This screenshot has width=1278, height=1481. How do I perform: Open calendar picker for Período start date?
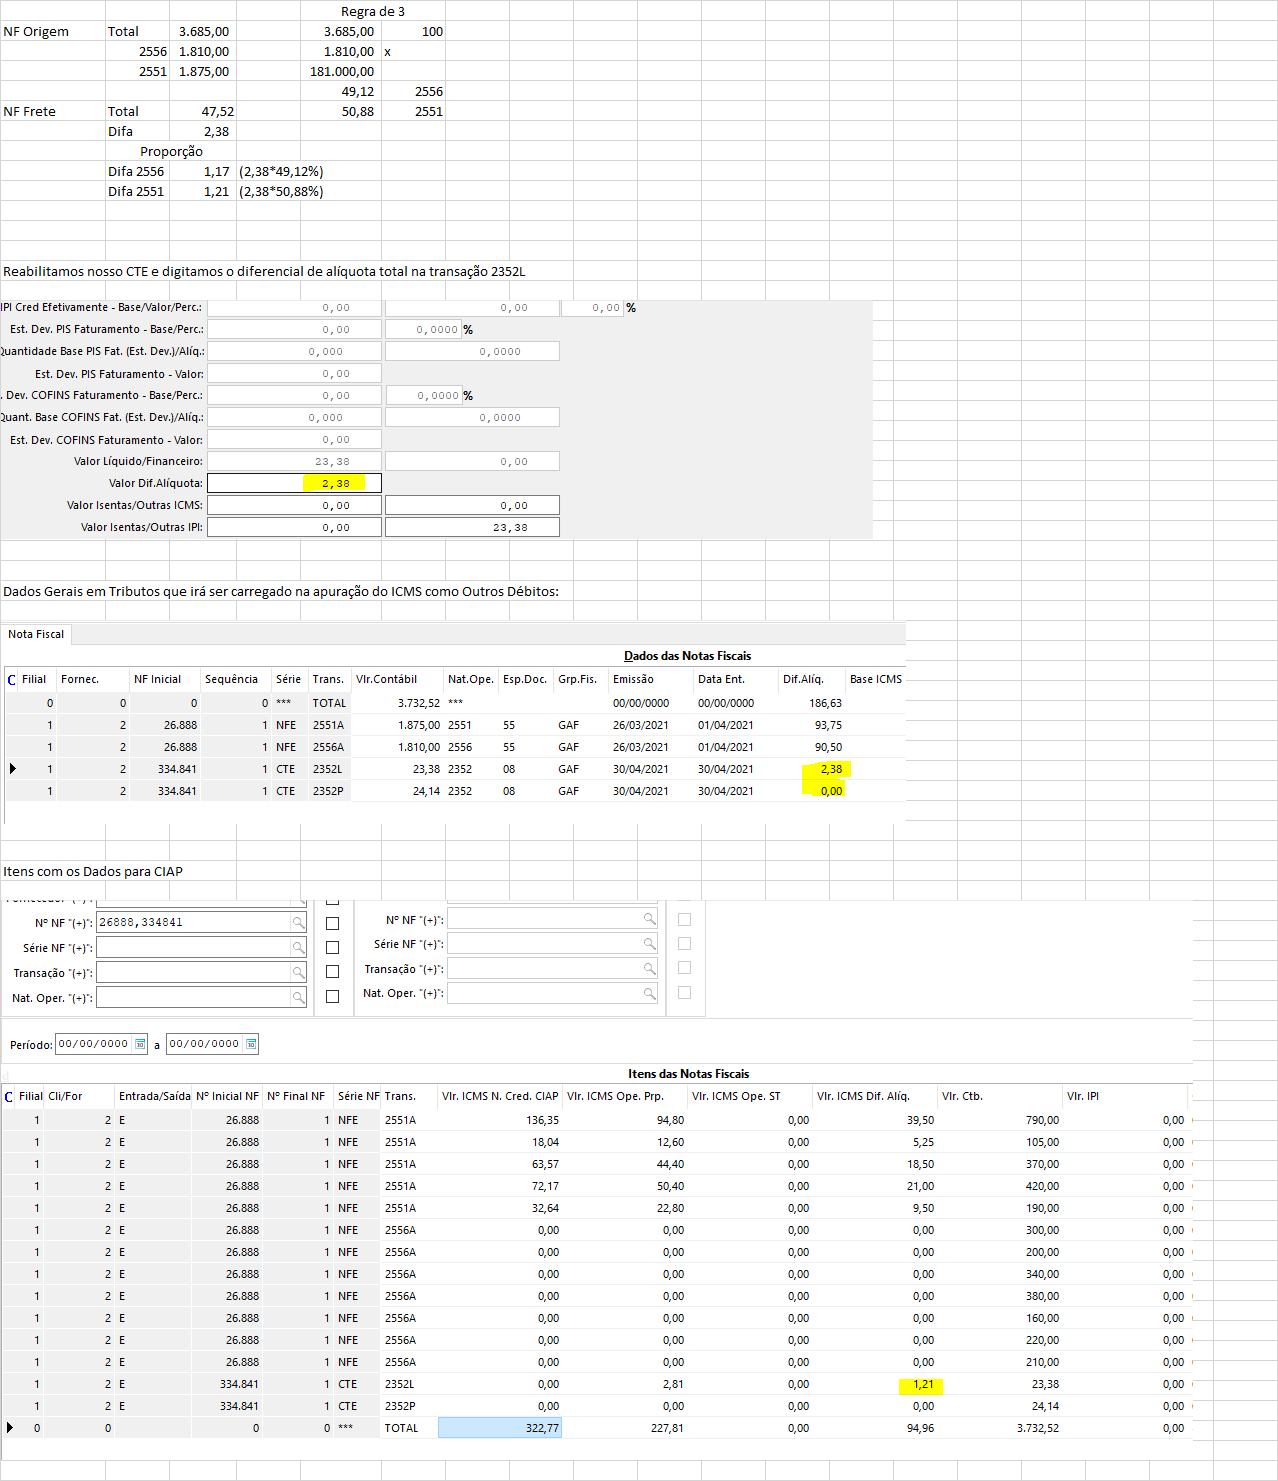140,1045
